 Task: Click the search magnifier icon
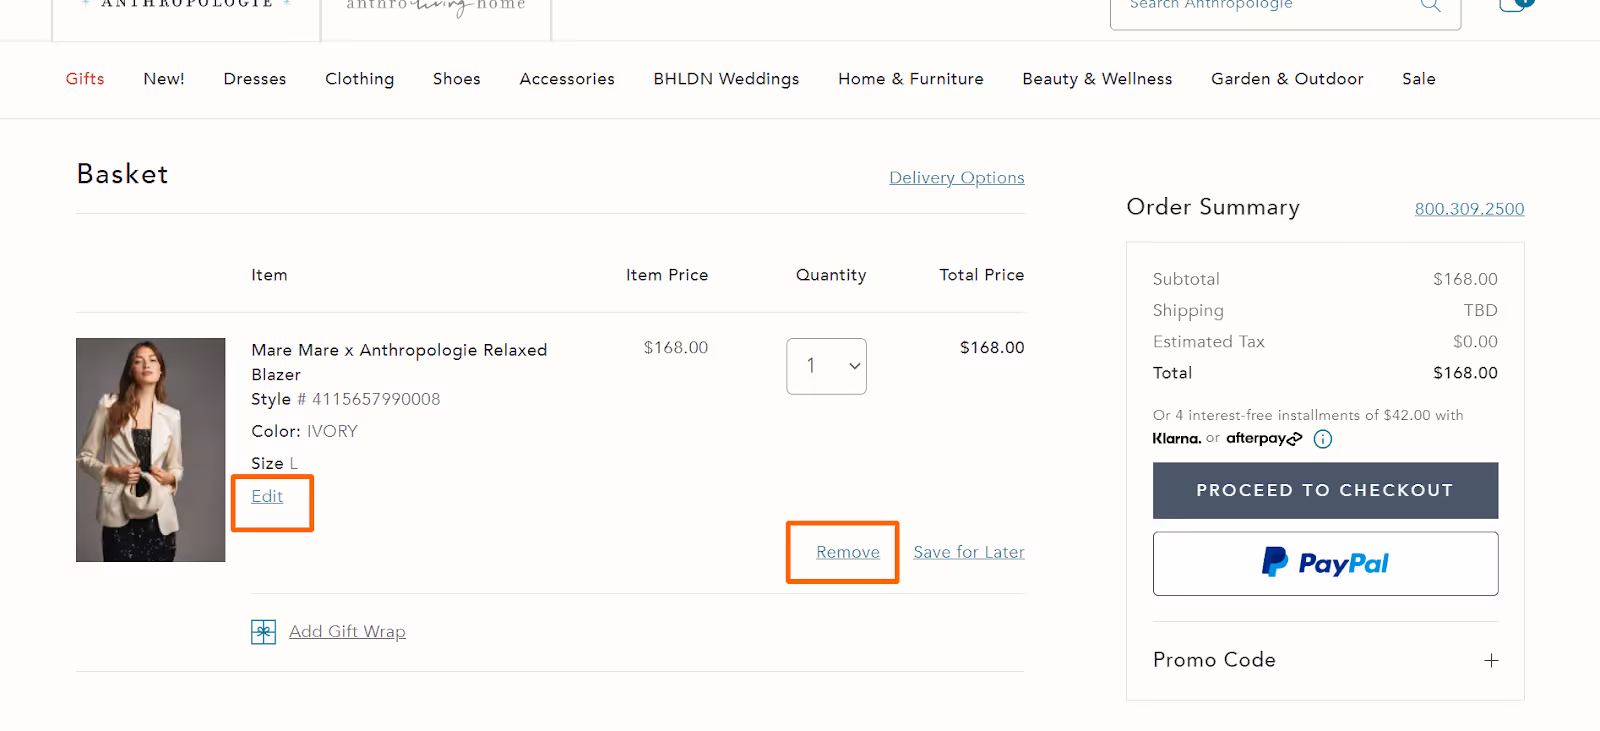click(1430, 6)
